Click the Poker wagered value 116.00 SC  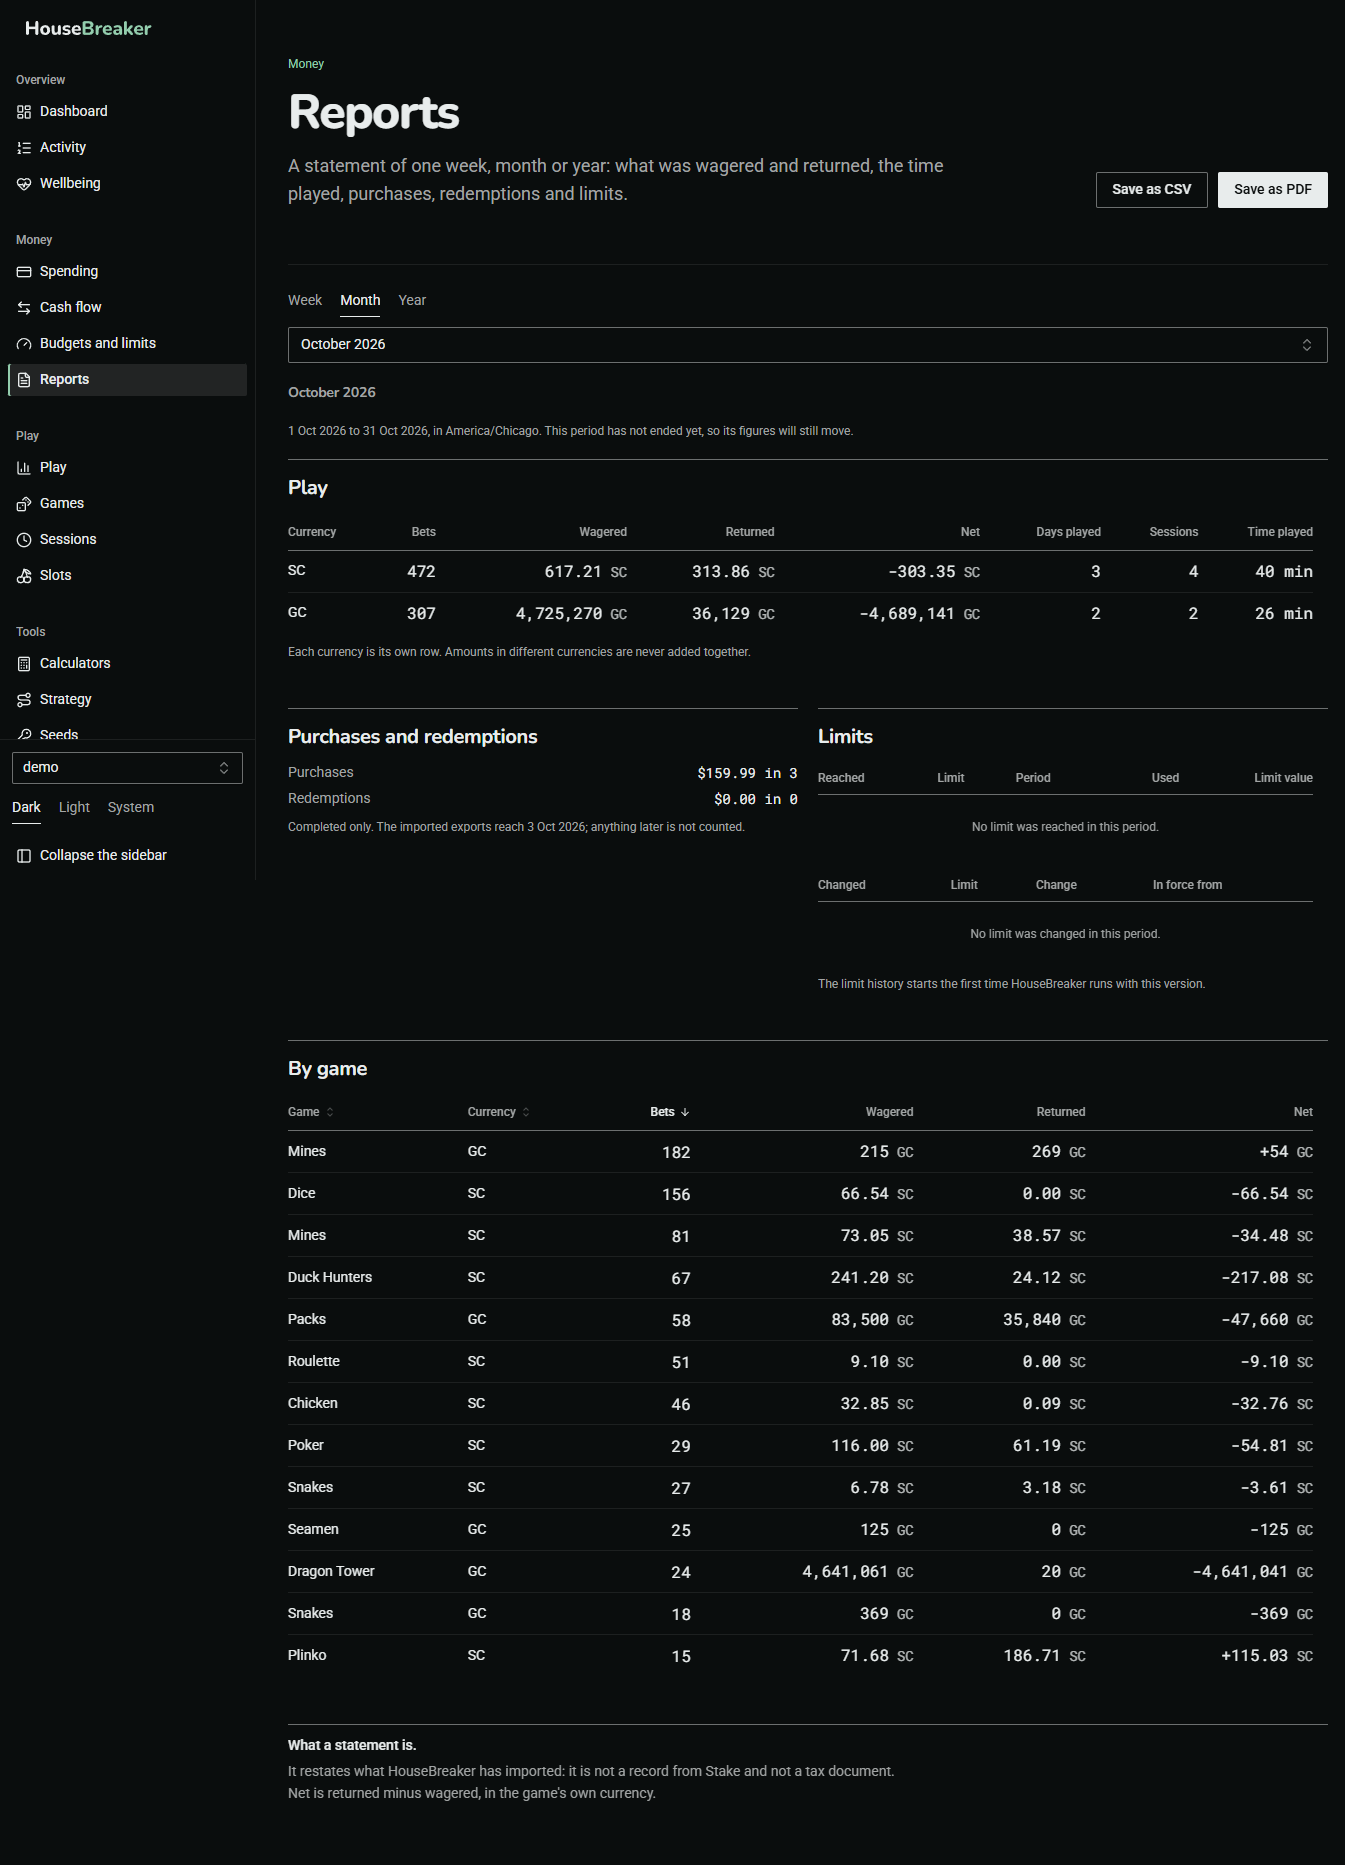tap(872, 1446)
